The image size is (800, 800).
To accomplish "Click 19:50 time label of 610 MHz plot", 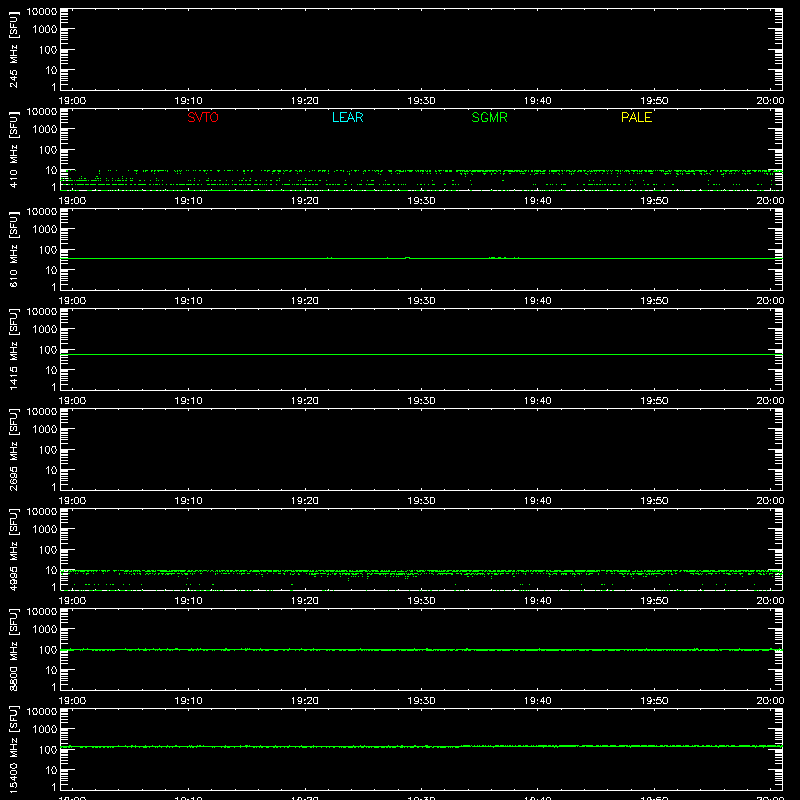I will click(654, 301).
